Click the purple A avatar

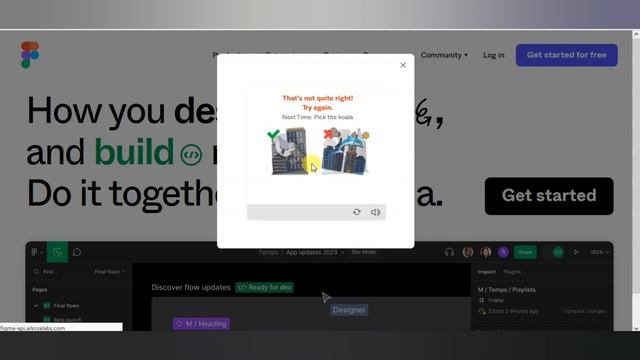[503, 252]
